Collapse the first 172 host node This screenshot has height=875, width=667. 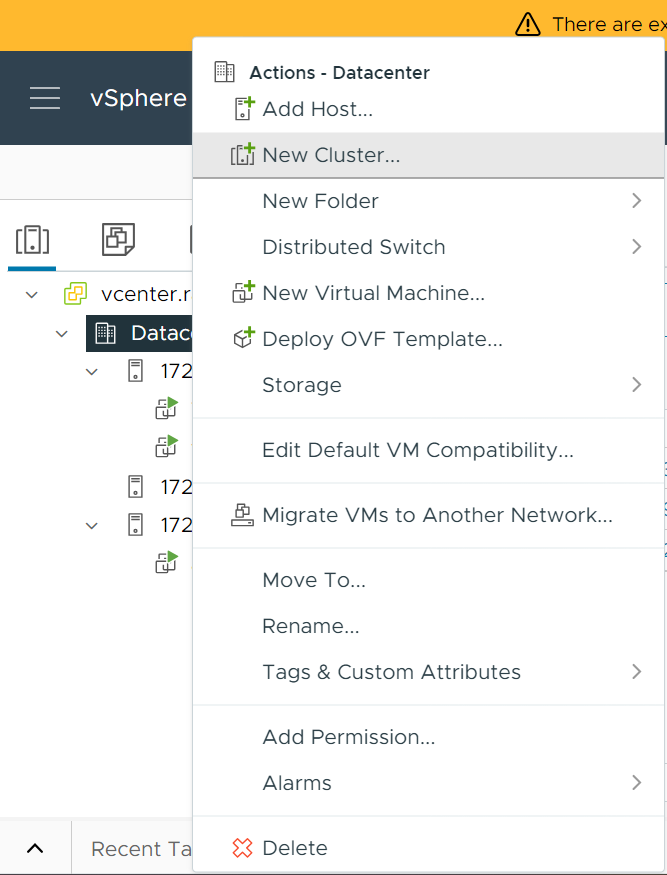pos(92,372)
